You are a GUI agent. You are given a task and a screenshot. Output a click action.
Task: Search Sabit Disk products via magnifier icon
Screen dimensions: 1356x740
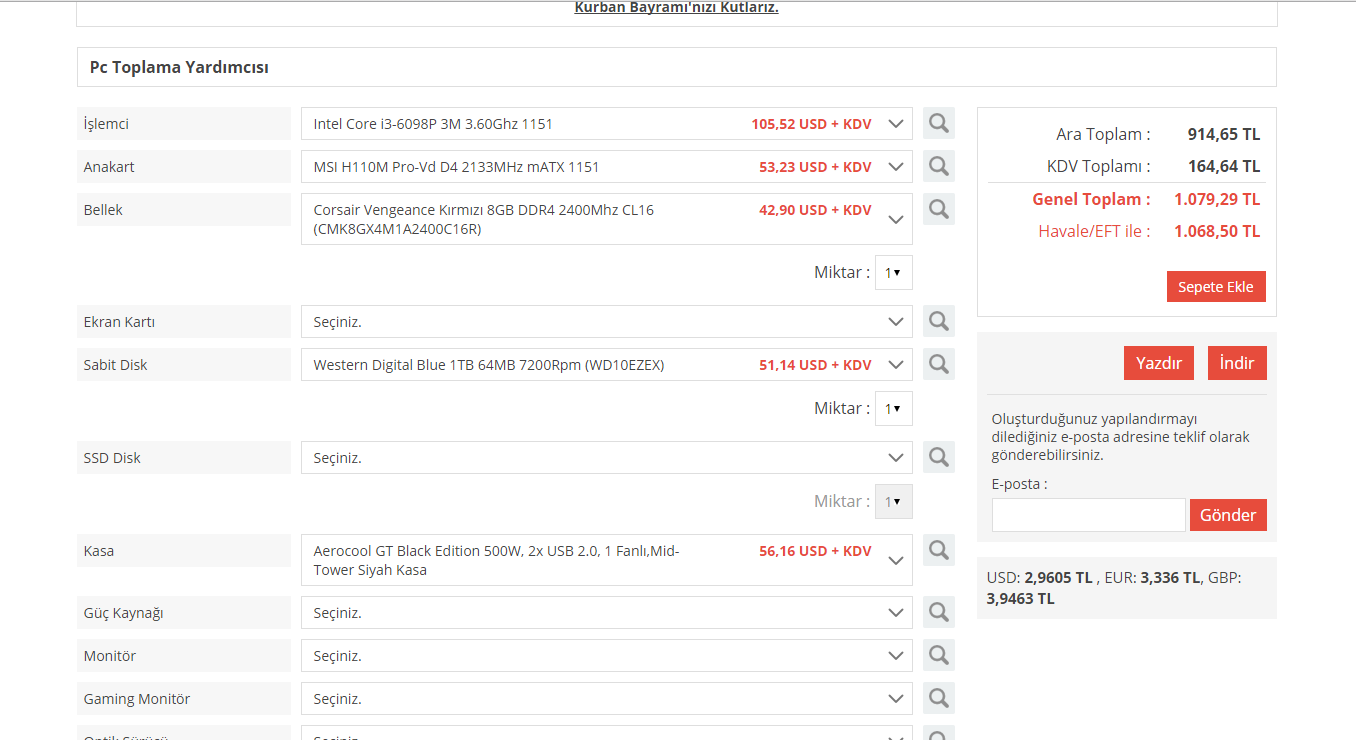tap(938, 364)
